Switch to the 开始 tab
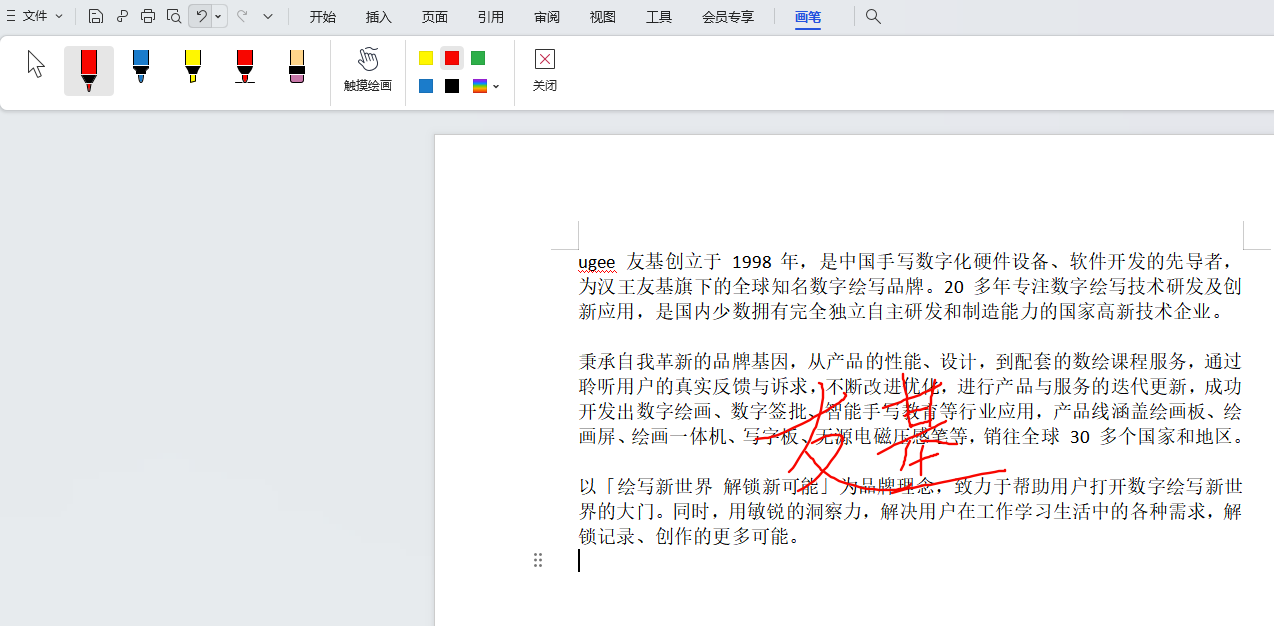The height and width of the screenshot is (626, 1274). (322, 17)
